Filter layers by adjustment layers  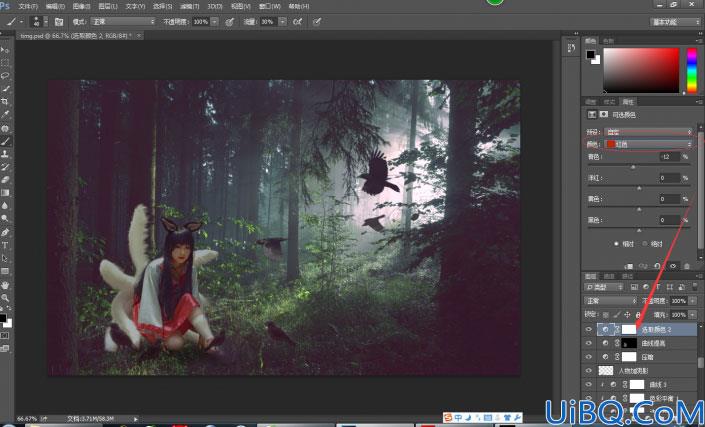646,287
